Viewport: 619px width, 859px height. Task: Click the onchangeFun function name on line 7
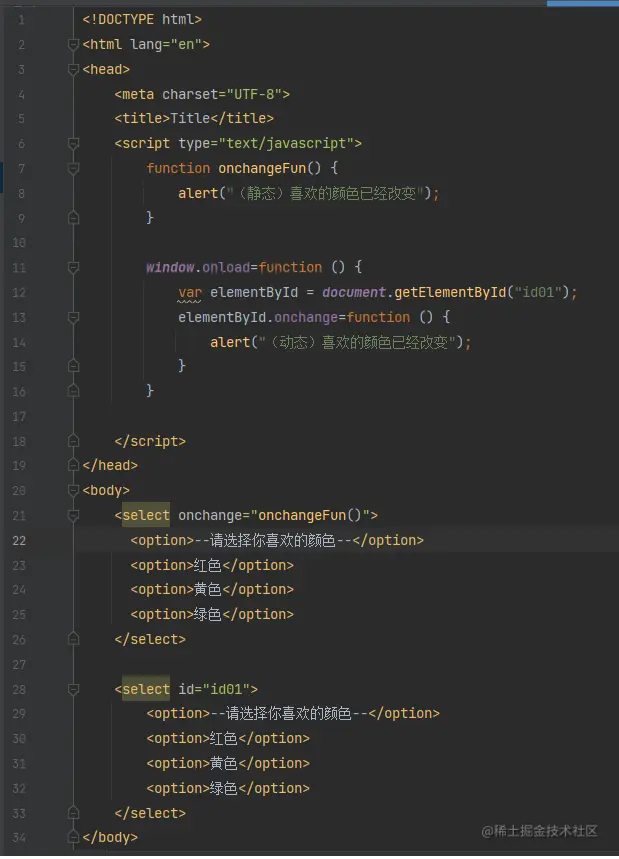[262, 168]
